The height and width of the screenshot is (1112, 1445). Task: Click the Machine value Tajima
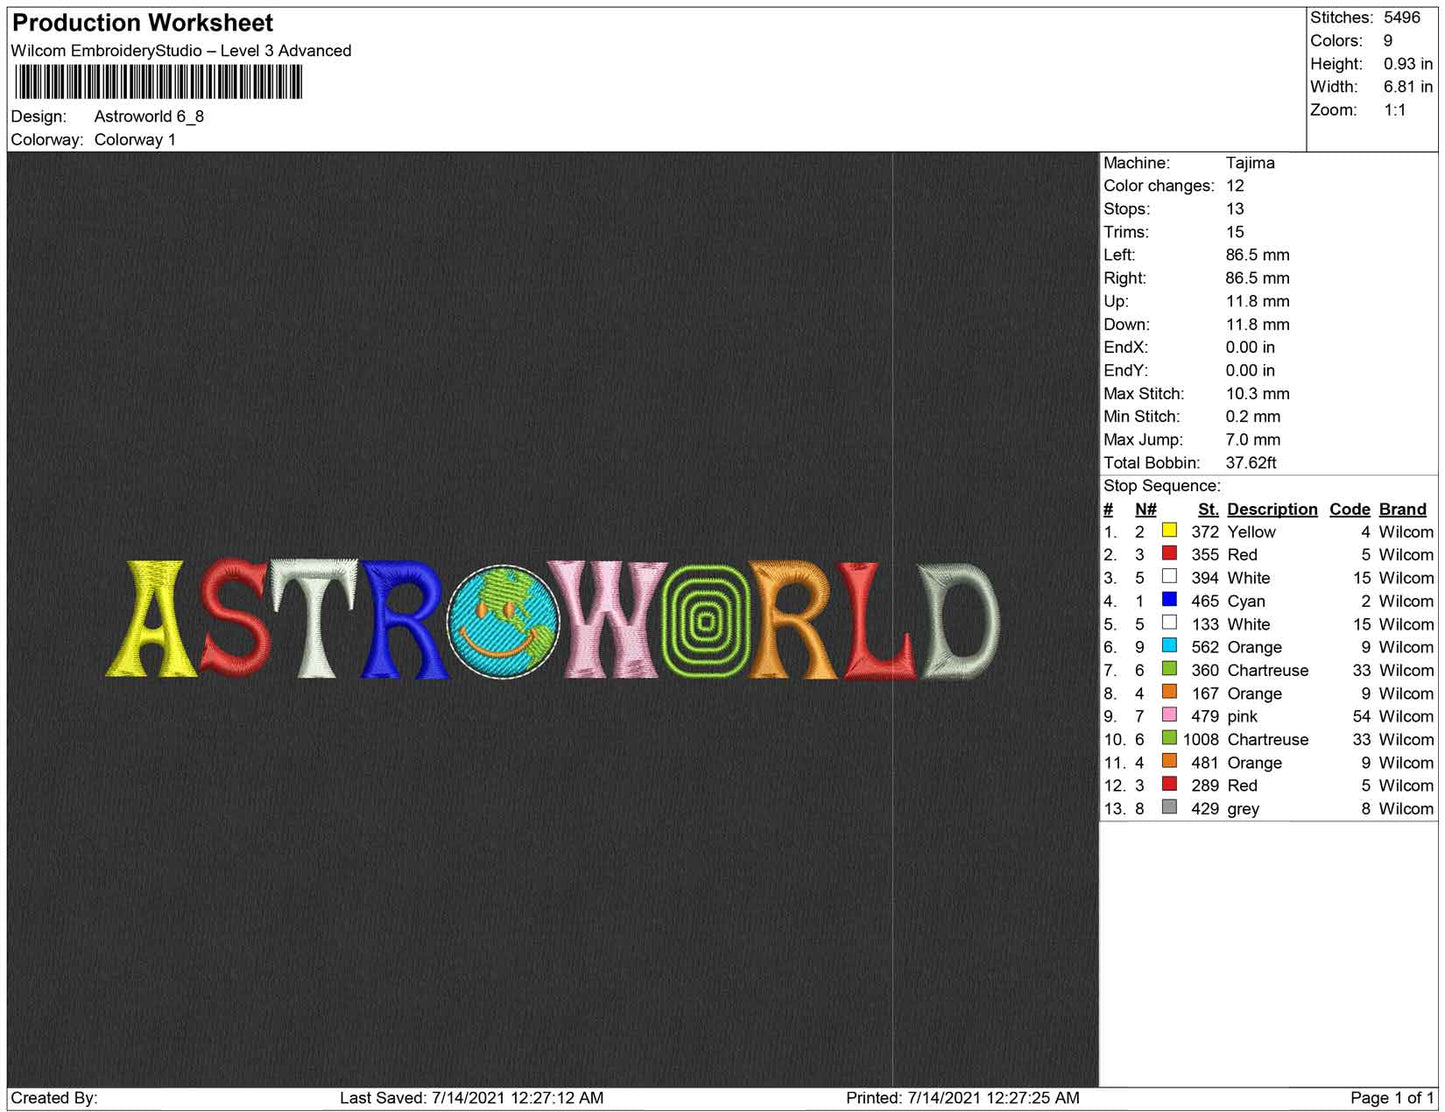click(1250, 162)
